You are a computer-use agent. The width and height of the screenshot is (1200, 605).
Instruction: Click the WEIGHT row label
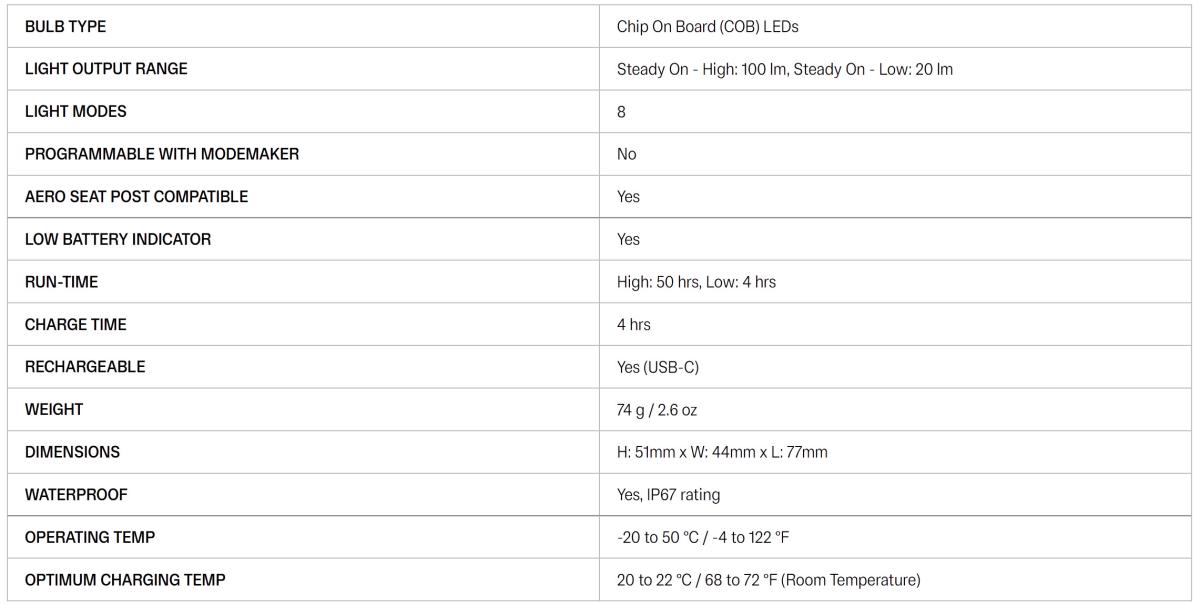pyautogui.click(x=54, y=409)
